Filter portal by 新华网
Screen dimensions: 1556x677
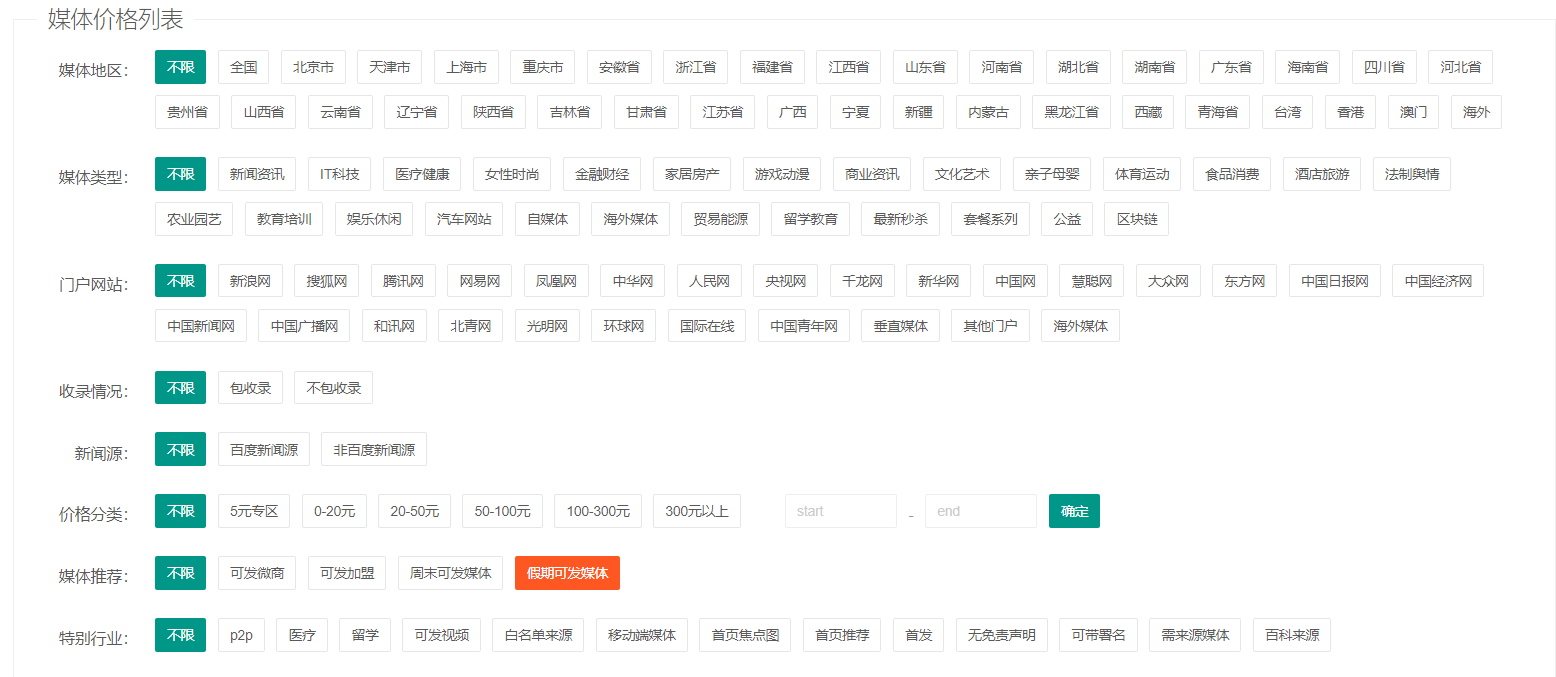point(939,281)
